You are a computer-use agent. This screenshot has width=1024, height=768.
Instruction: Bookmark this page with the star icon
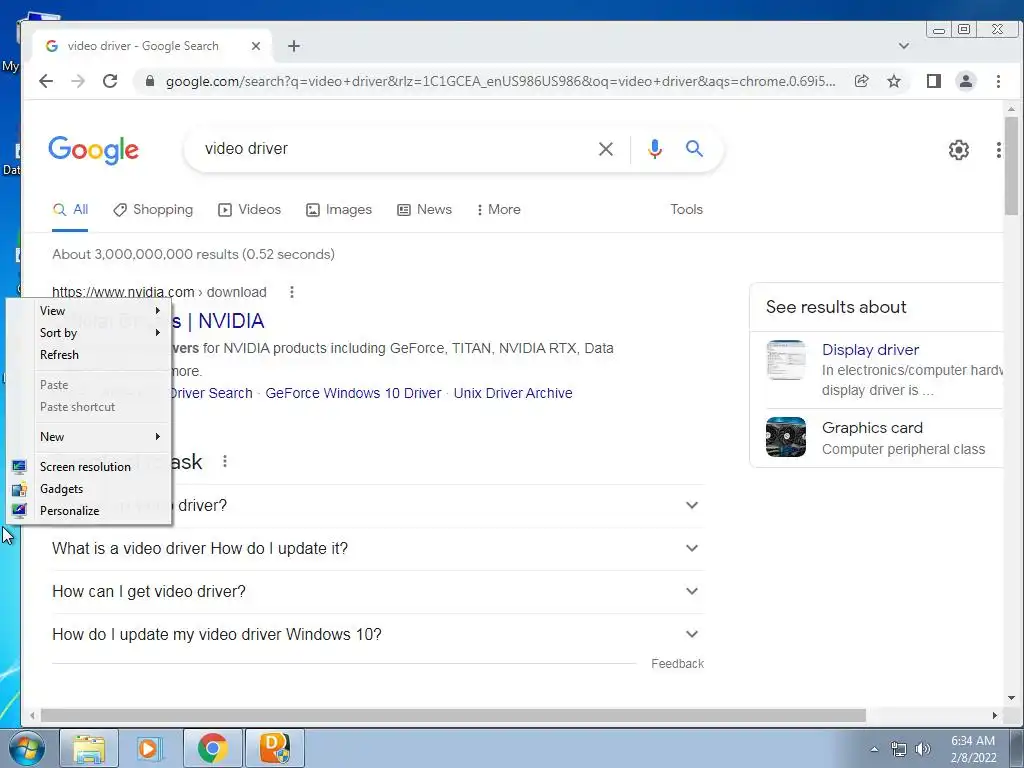tap(894, 81)
